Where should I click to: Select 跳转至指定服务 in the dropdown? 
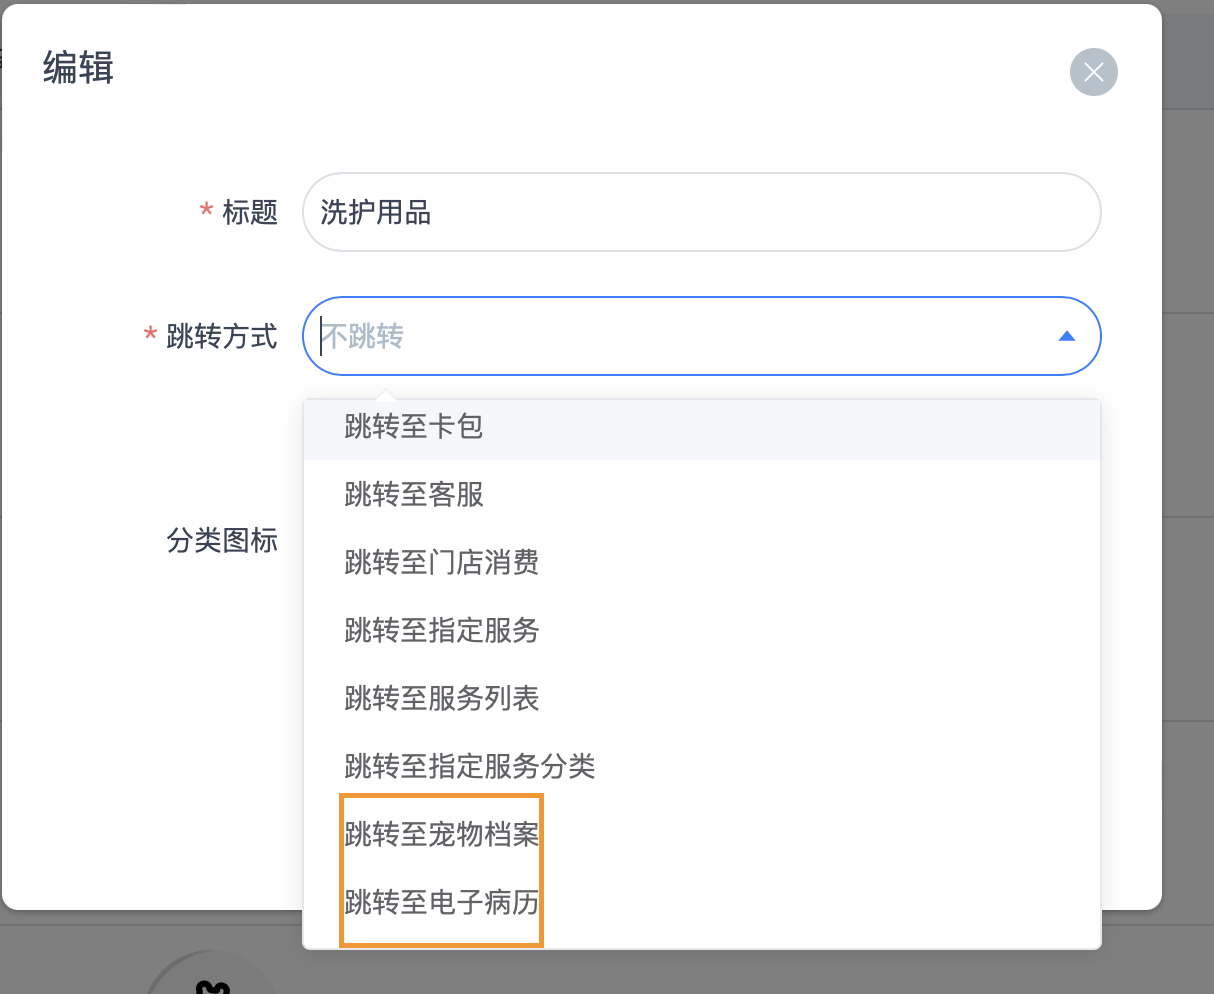click(x=441, y=630)
